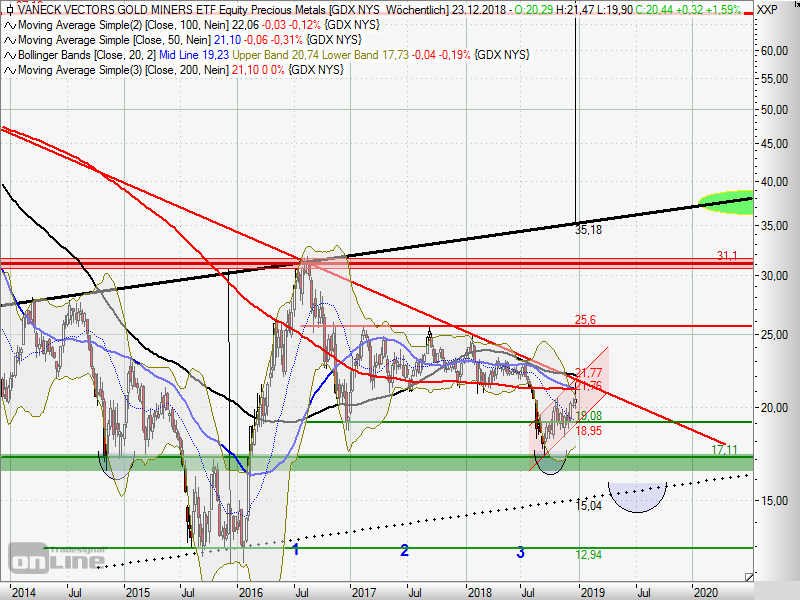Click the 2018 label on the time axis
The image size is (800, 600).
pyautogui.click(x=480, y=592)
